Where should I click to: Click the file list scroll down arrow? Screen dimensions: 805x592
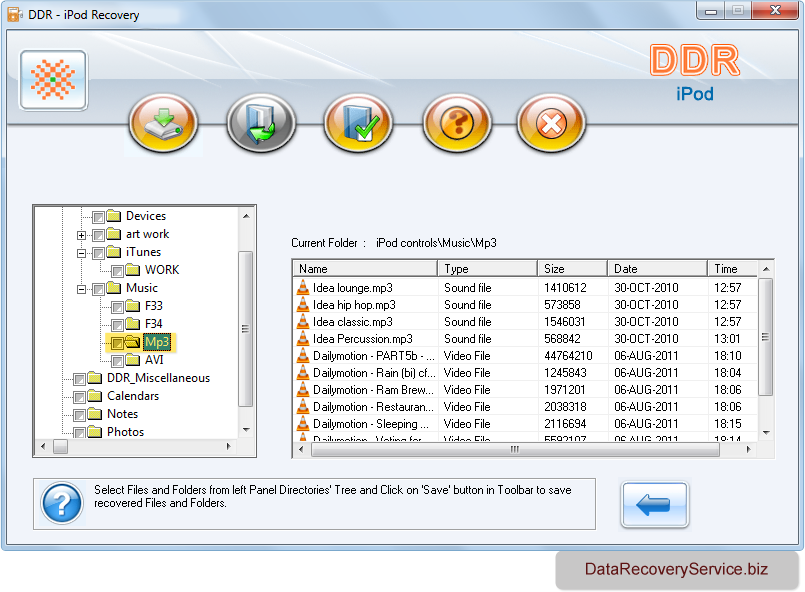click(766, 432)
